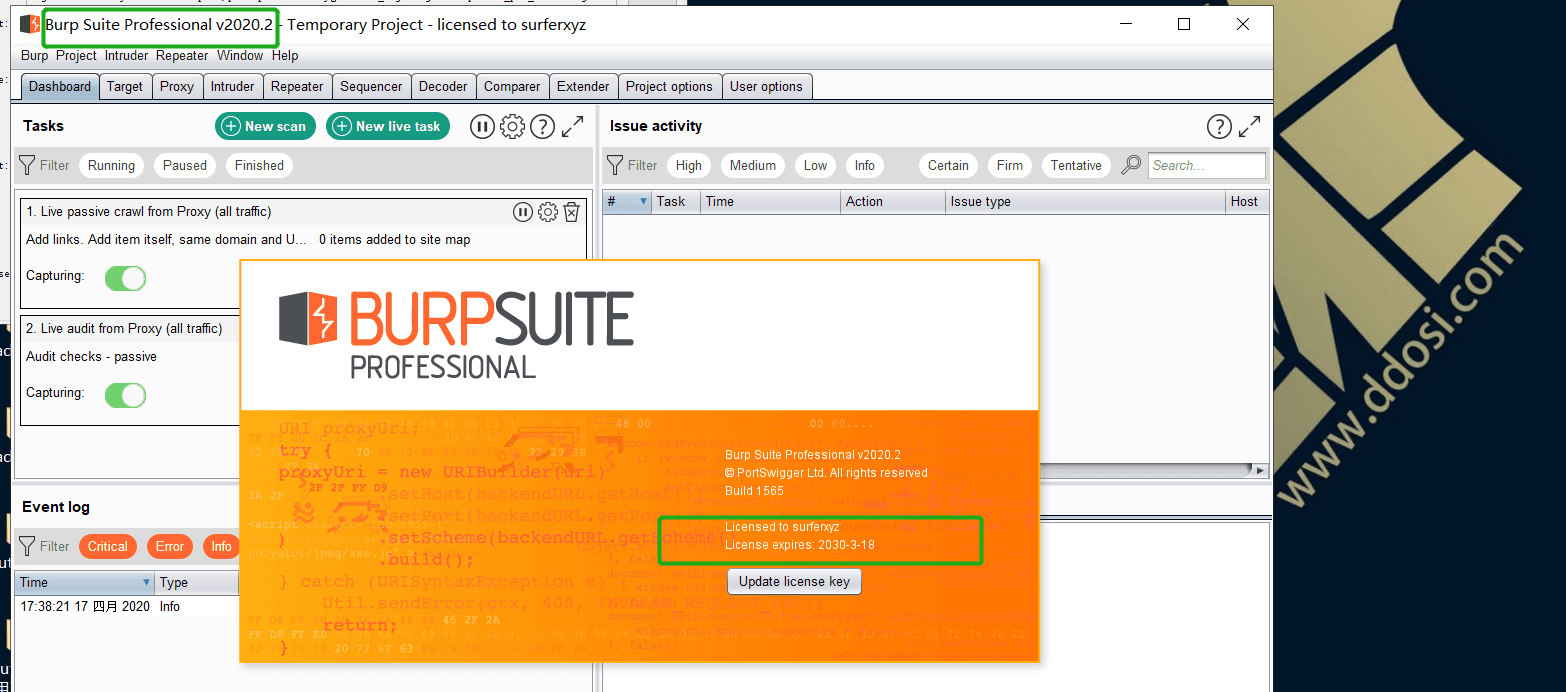Switch to the Dashboard tab
Viewport: 1566px width, 692px height.
(60, 87)
